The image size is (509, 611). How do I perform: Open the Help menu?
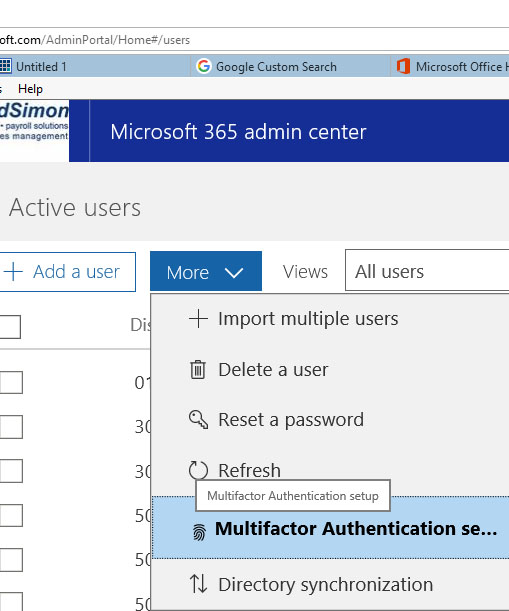(30, 89)
